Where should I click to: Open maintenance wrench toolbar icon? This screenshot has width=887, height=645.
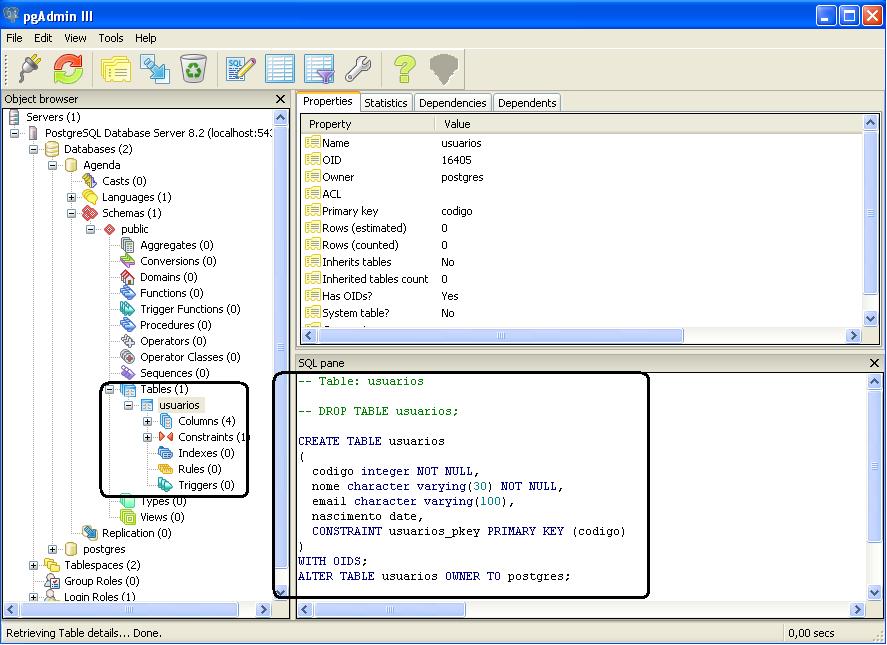pos(358,69)
